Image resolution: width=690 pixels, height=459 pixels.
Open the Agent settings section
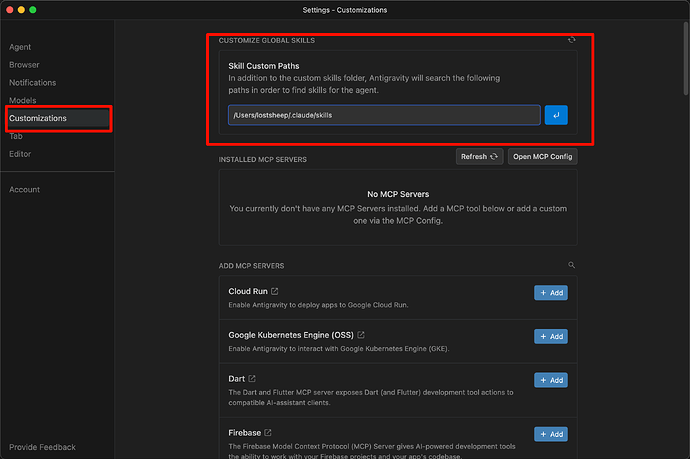(20, 47)
